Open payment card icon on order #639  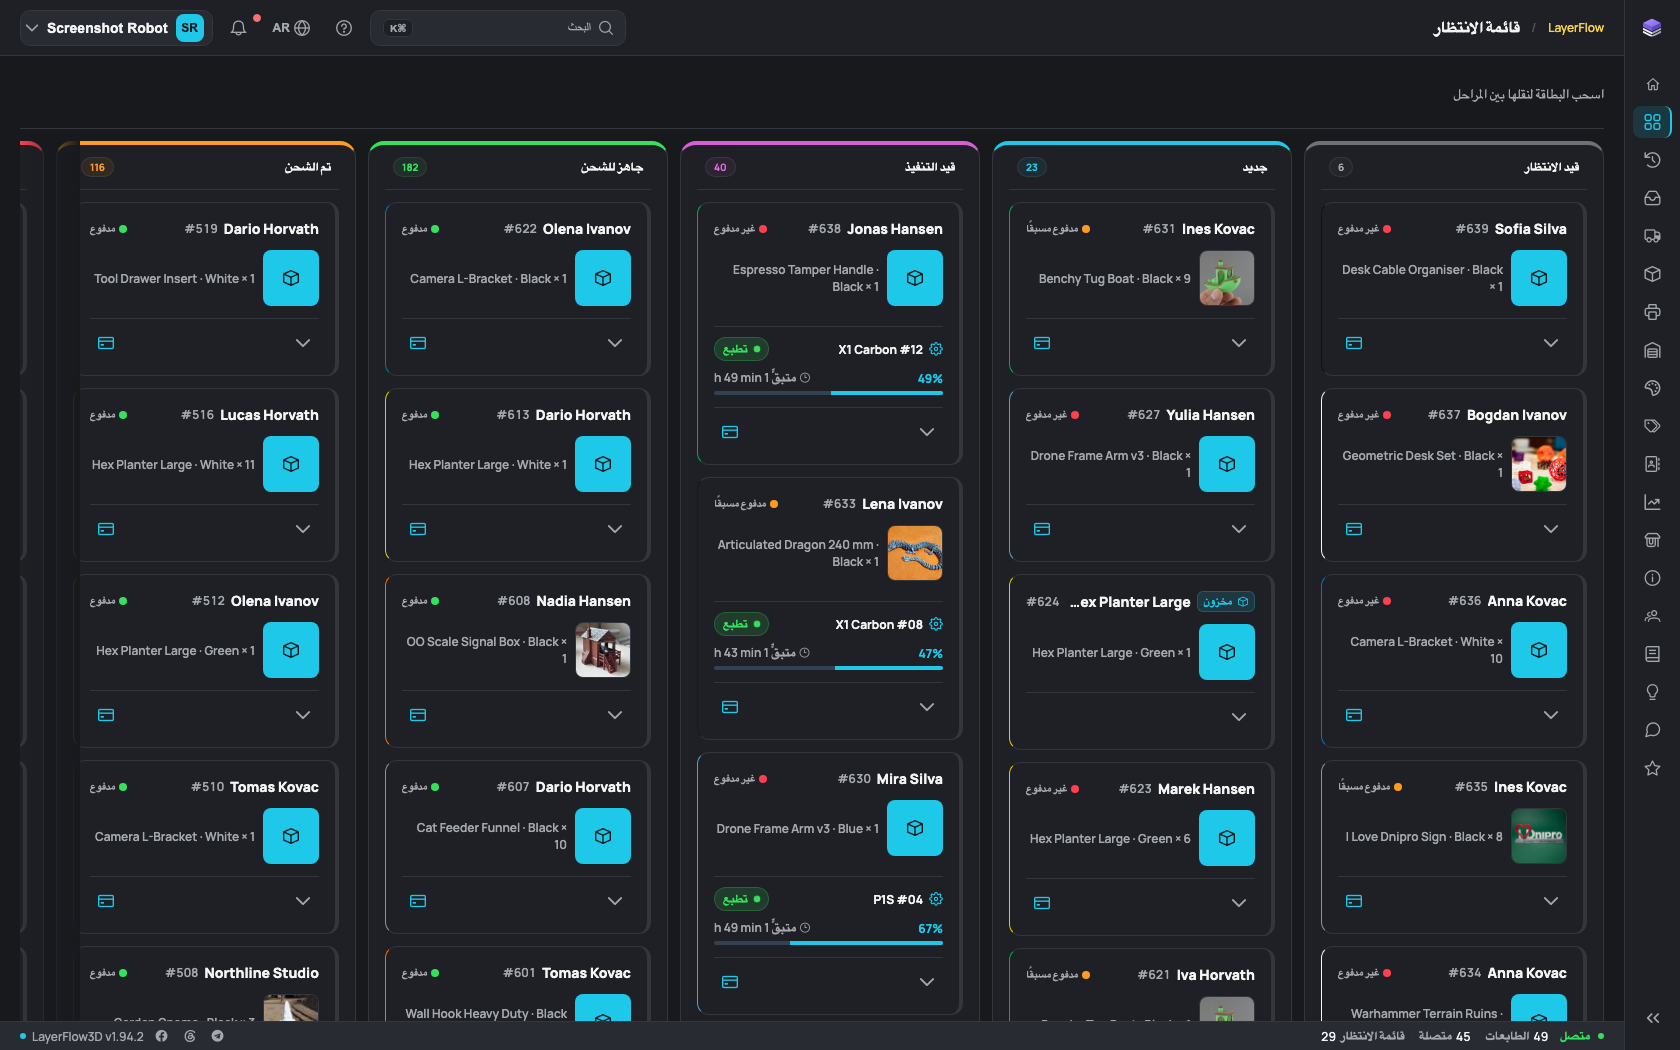(1354, 343)
